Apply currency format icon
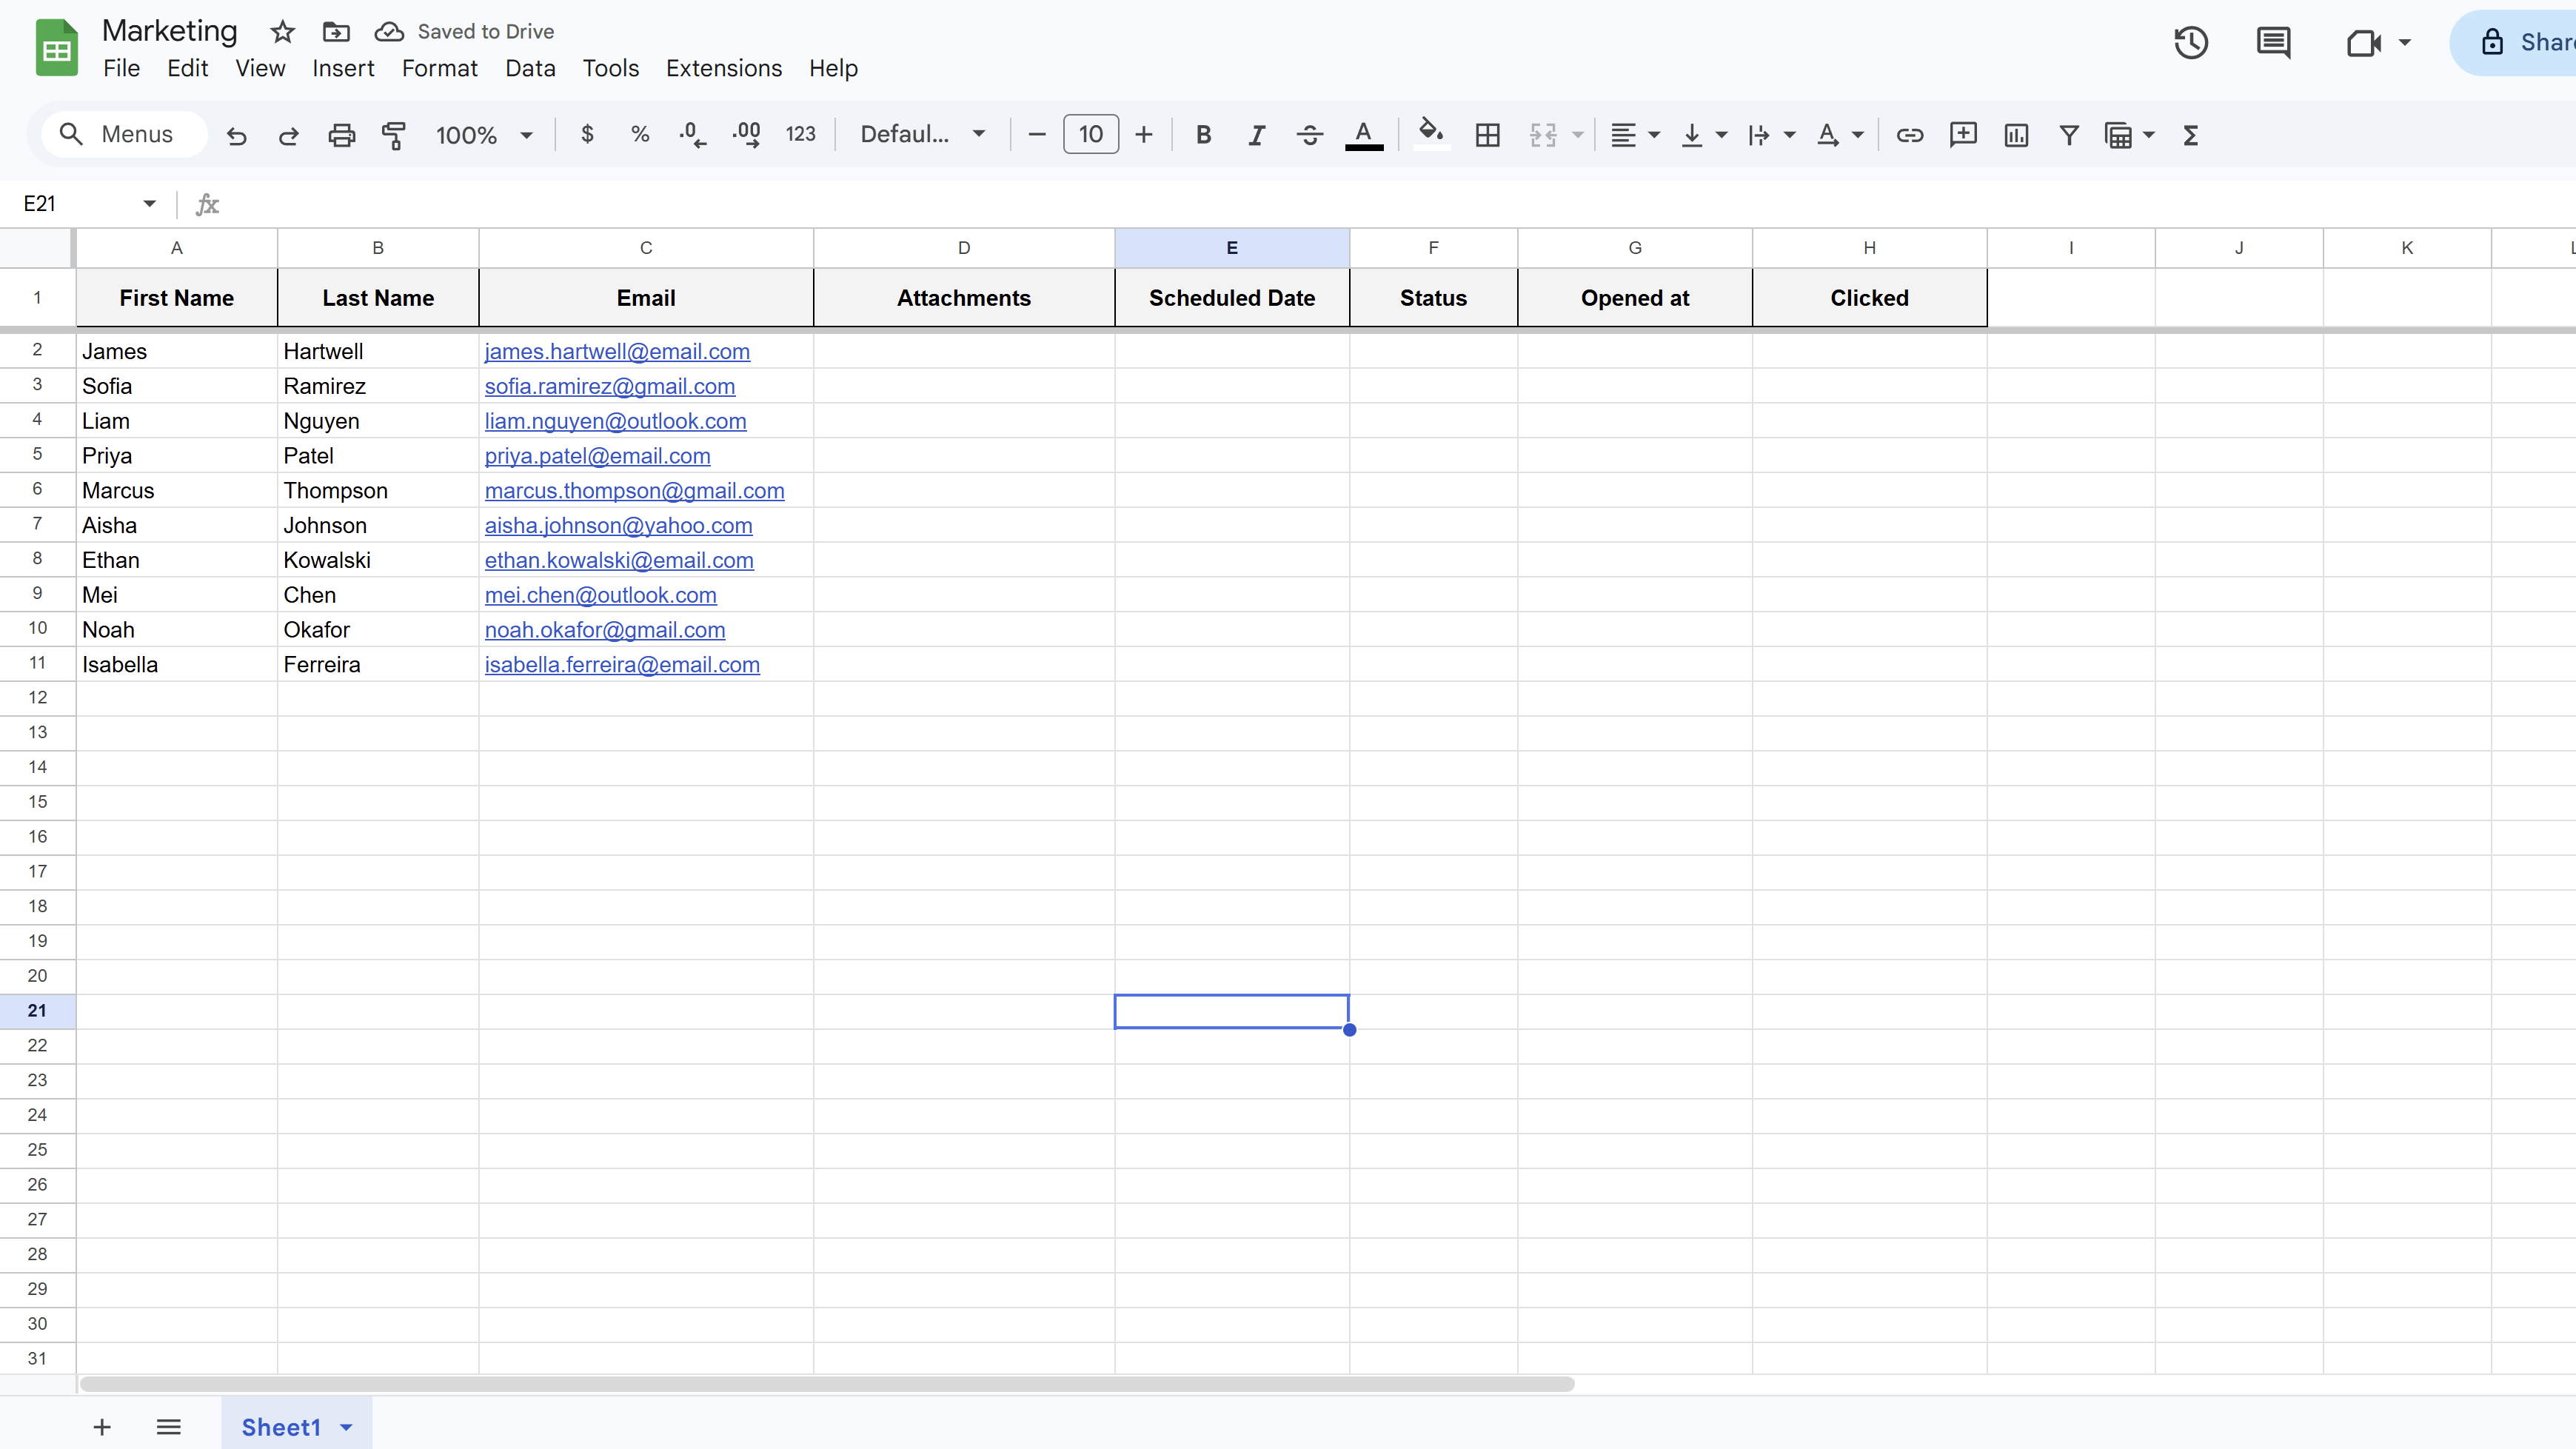The image size is (2576, 1449). (587, 135)
